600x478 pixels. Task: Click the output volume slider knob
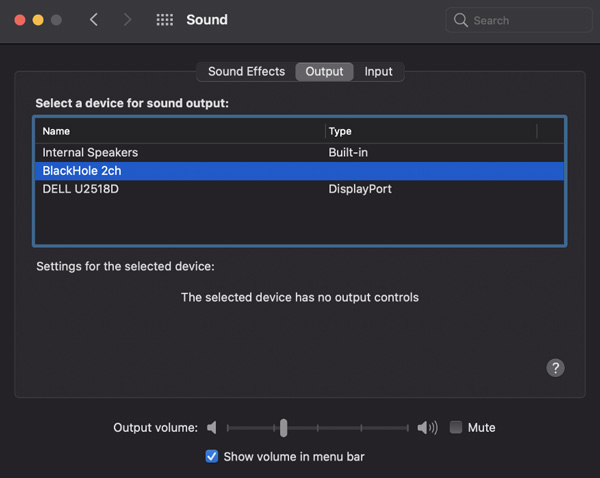(x=284, y=428)
